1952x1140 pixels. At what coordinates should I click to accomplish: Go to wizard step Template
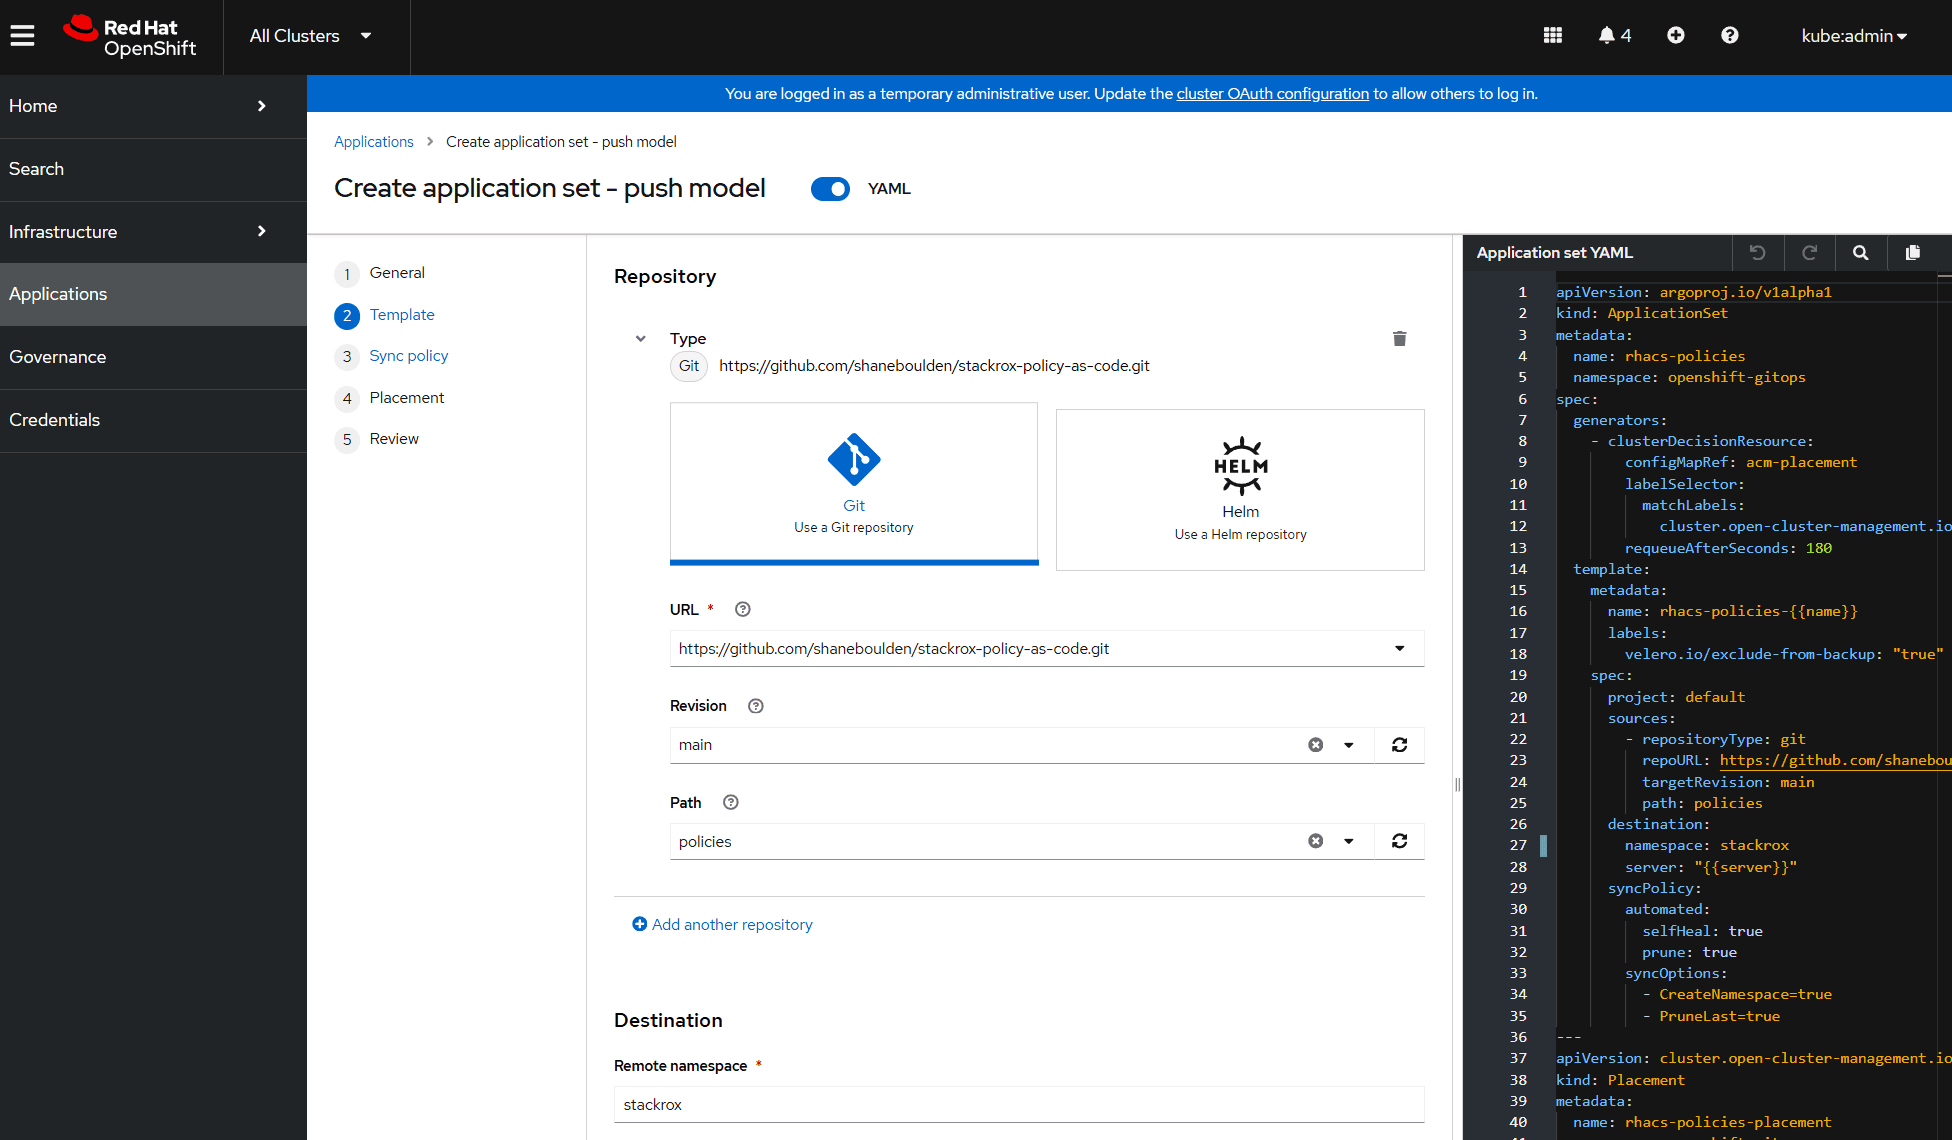pyautogui.click(x=402, y=315)
